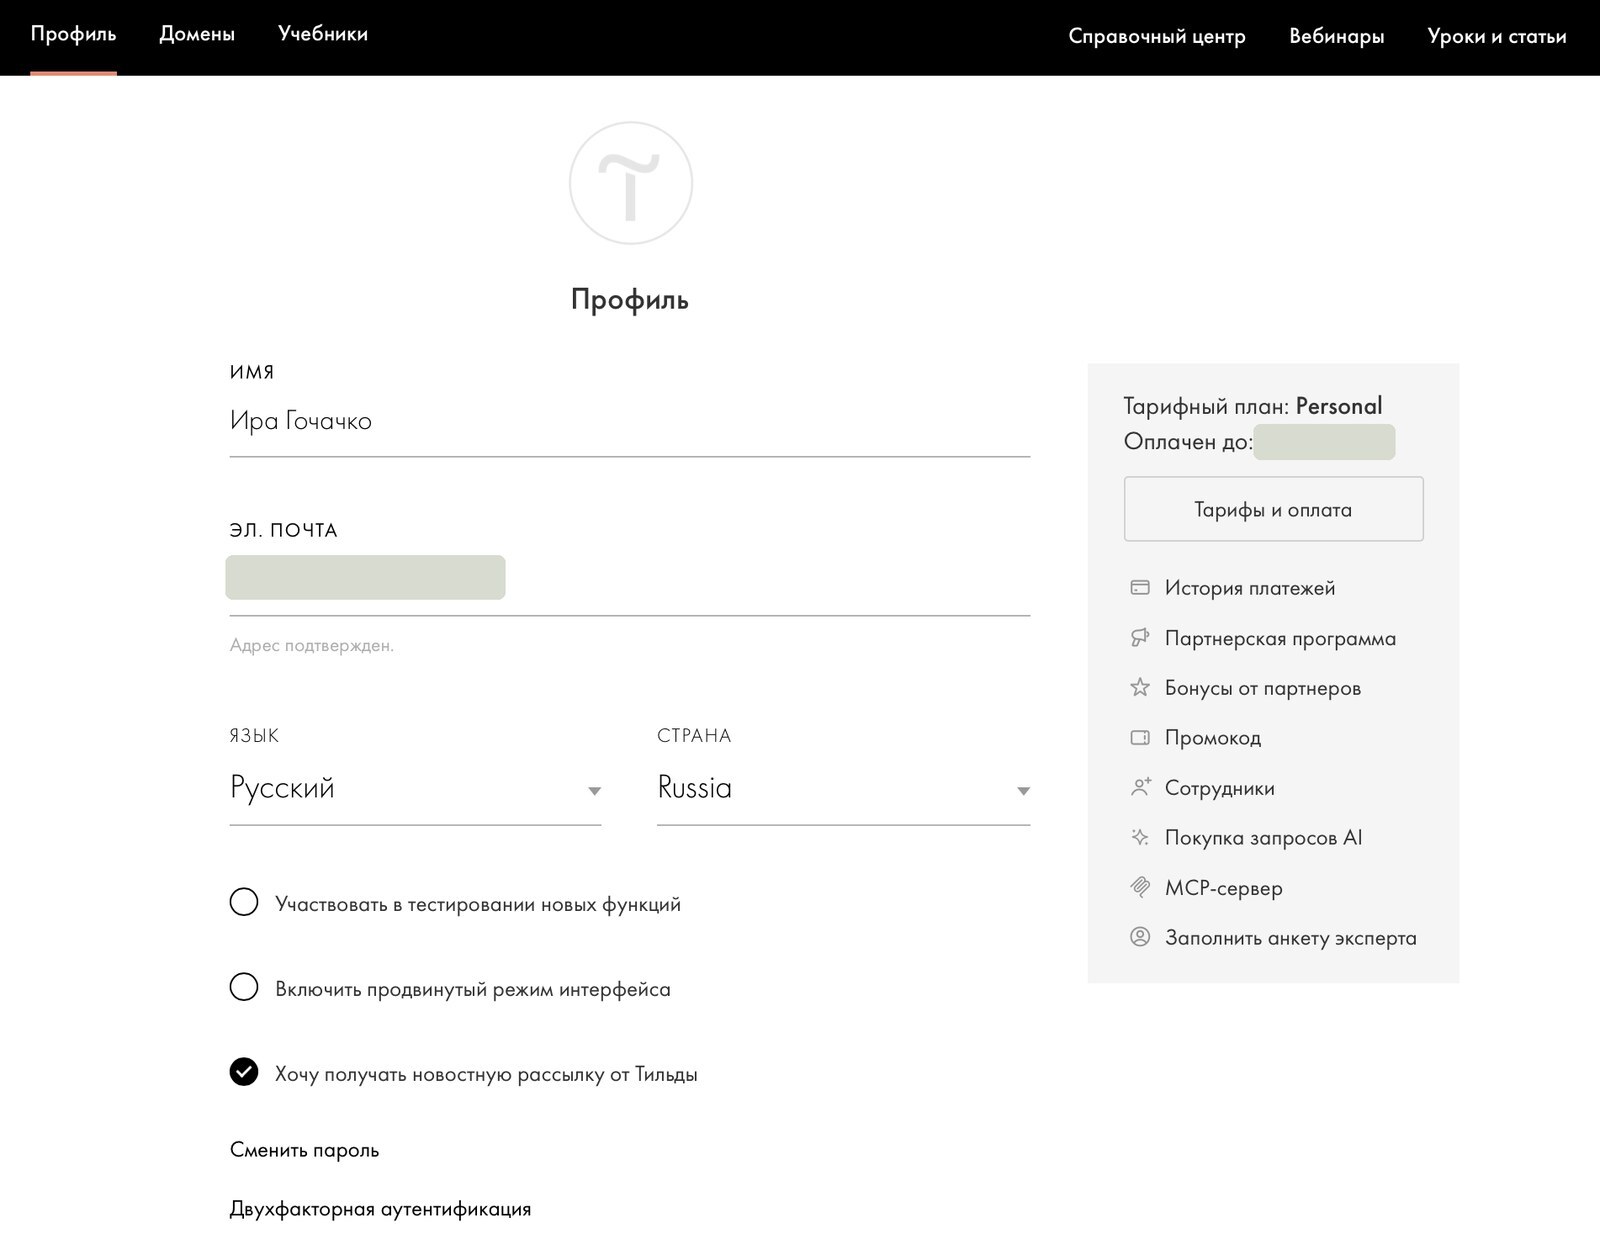The image size is (1600, 1255).
Task: Click the promo code ticket icon
Action: click(1139, 738)
